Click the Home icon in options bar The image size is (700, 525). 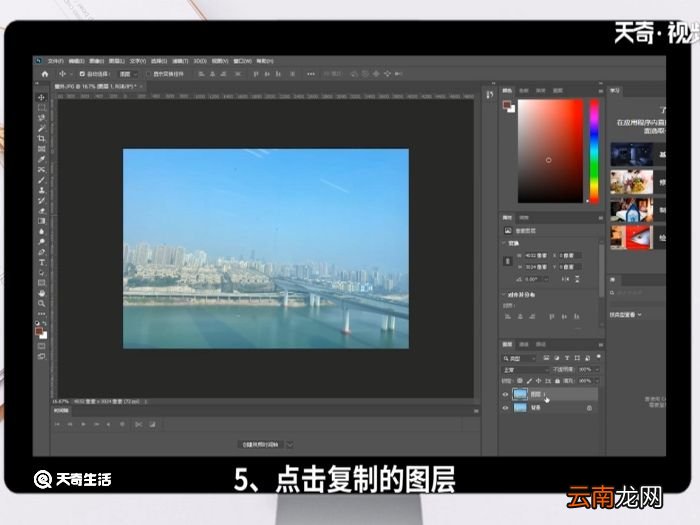click(45, 74)
